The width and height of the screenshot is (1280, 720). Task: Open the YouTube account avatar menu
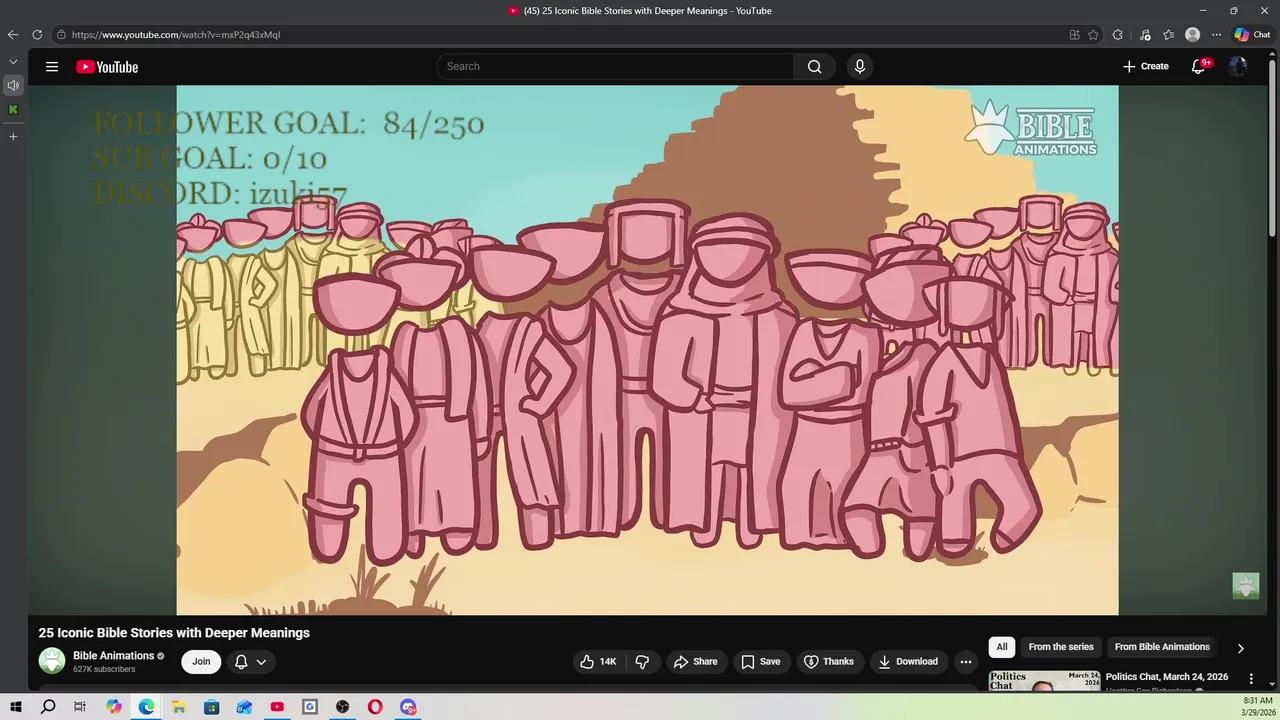pos(1238,66)
